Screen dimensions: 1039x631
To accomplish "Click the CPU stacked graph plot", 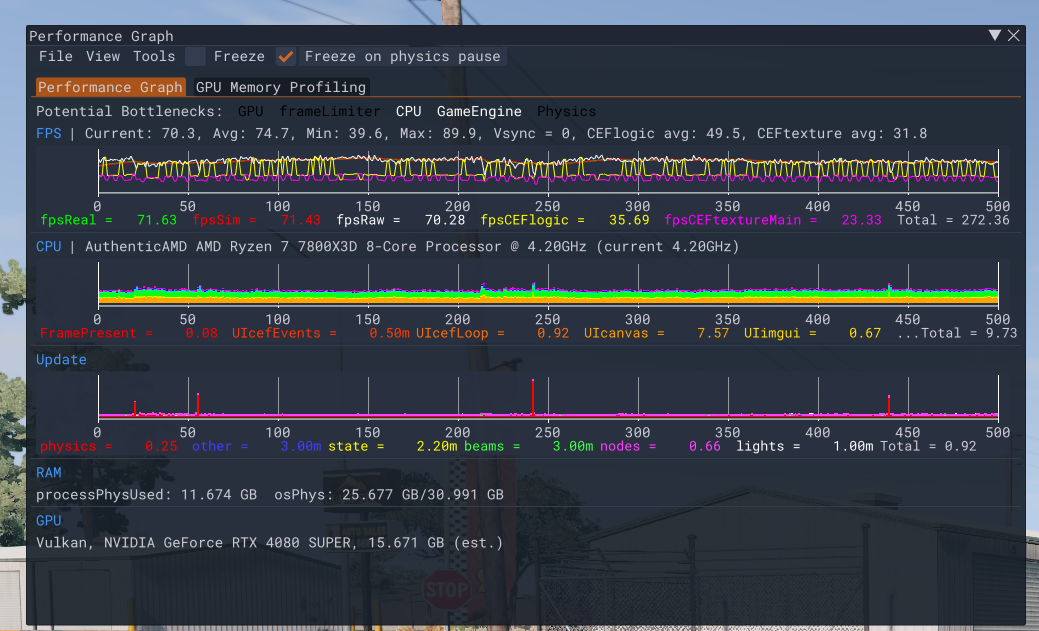I will point(548,284).
